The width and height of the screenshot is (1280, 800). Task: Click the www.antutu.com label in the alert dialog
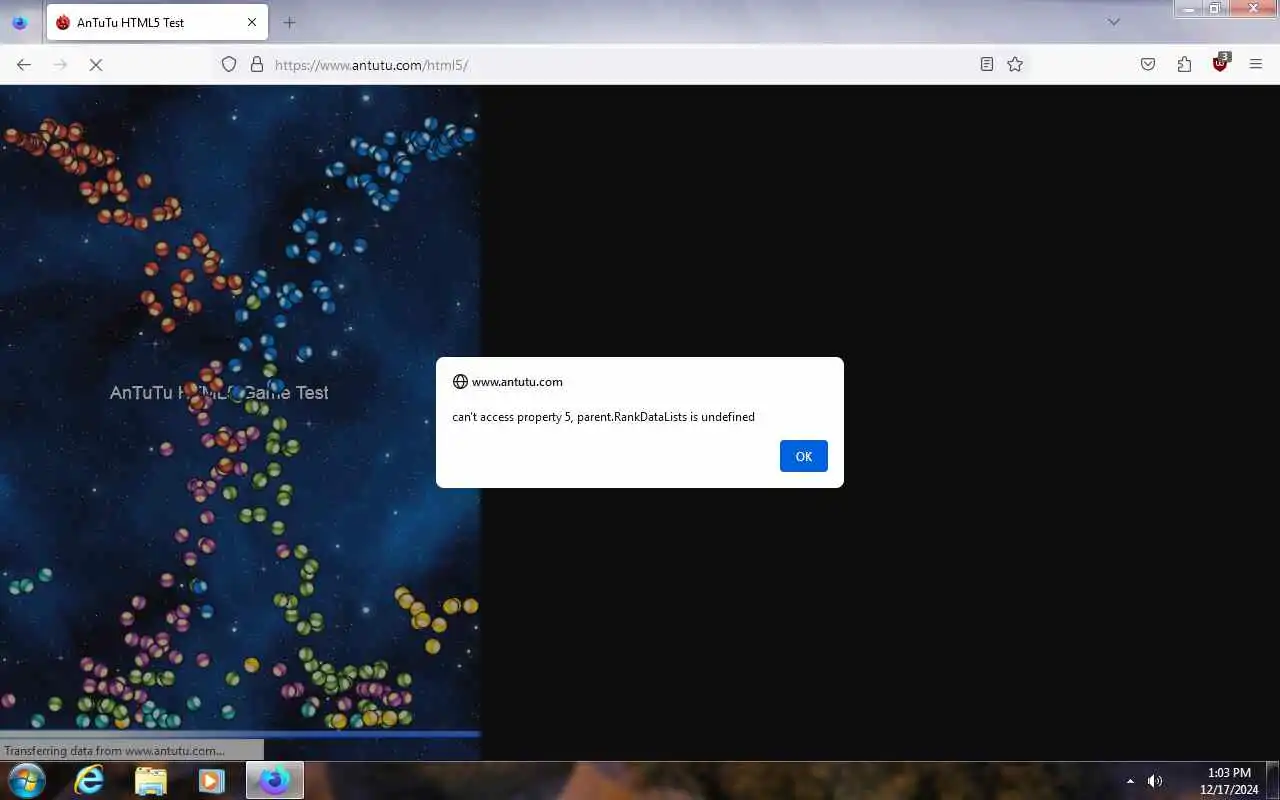(517, 382)
